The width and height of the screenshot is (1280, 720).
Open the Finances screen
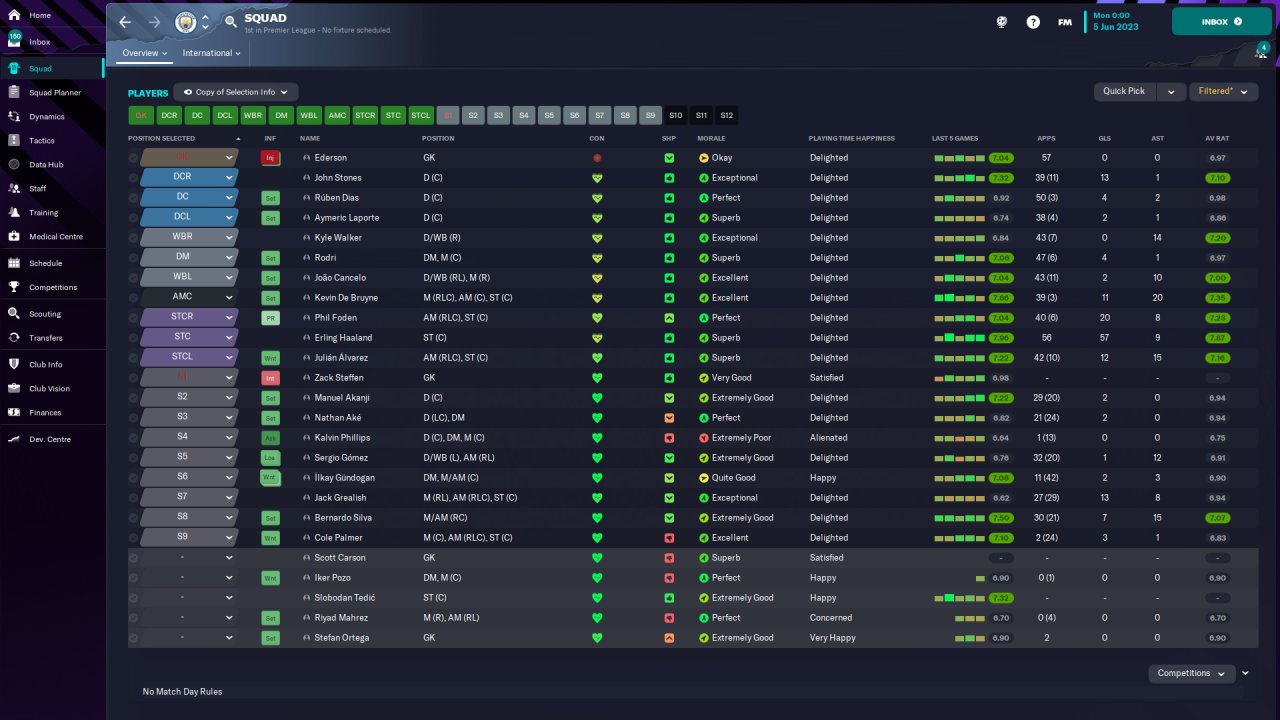tap(45, 412)
